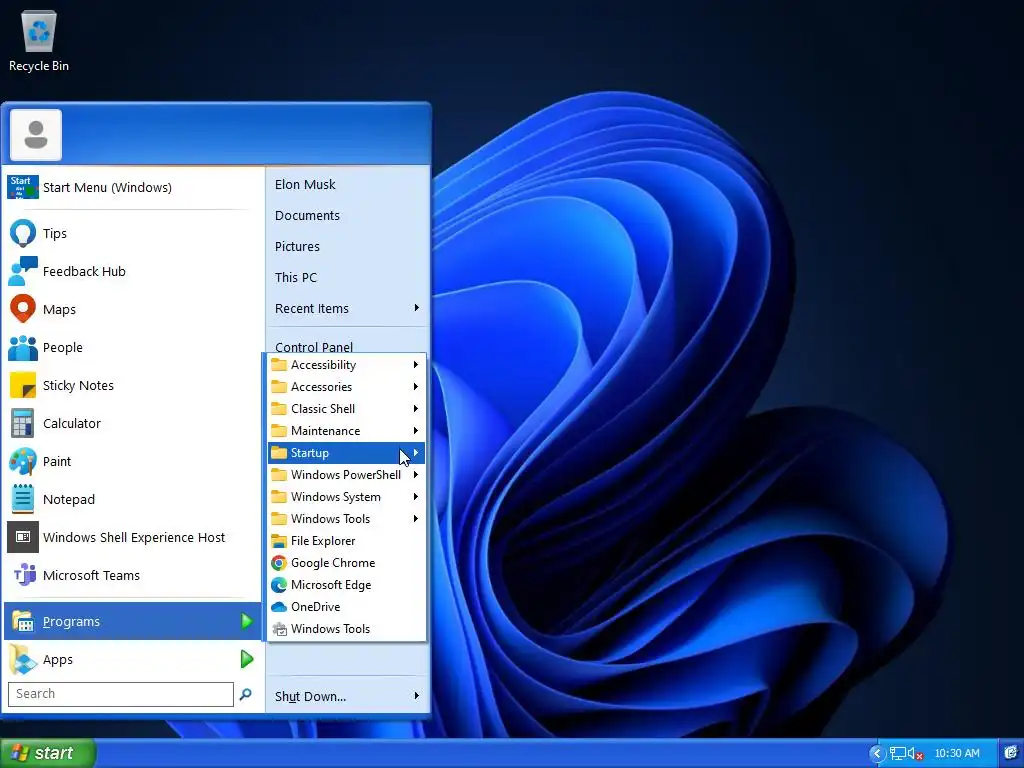Click the search magnifier icon
Viewport: 1024px width, 768px height.
pyautogui.click(x=246, y=694)
